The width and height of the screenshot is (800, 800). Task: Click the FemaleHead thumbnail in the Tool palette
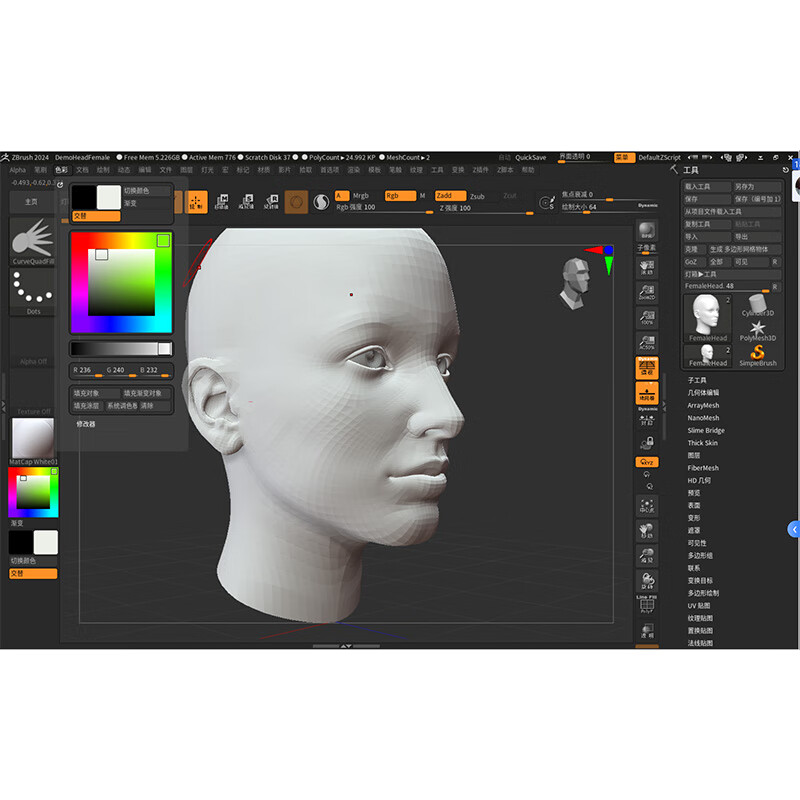[705, 315]
